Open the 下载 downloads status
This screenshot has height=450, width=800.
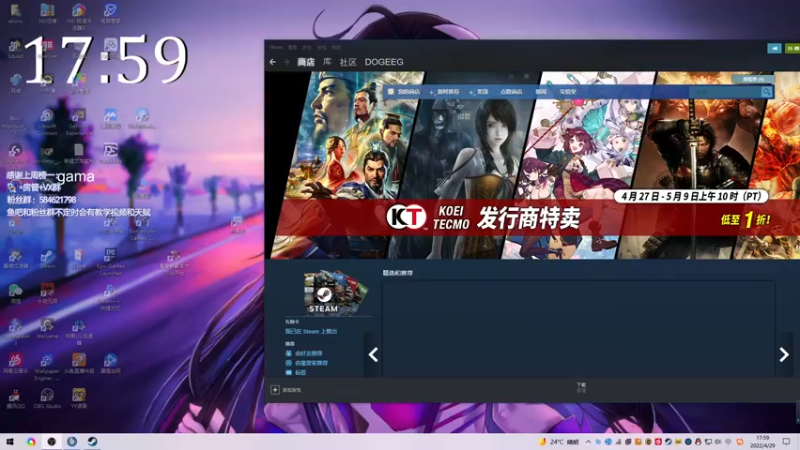(x=581, y=387)
